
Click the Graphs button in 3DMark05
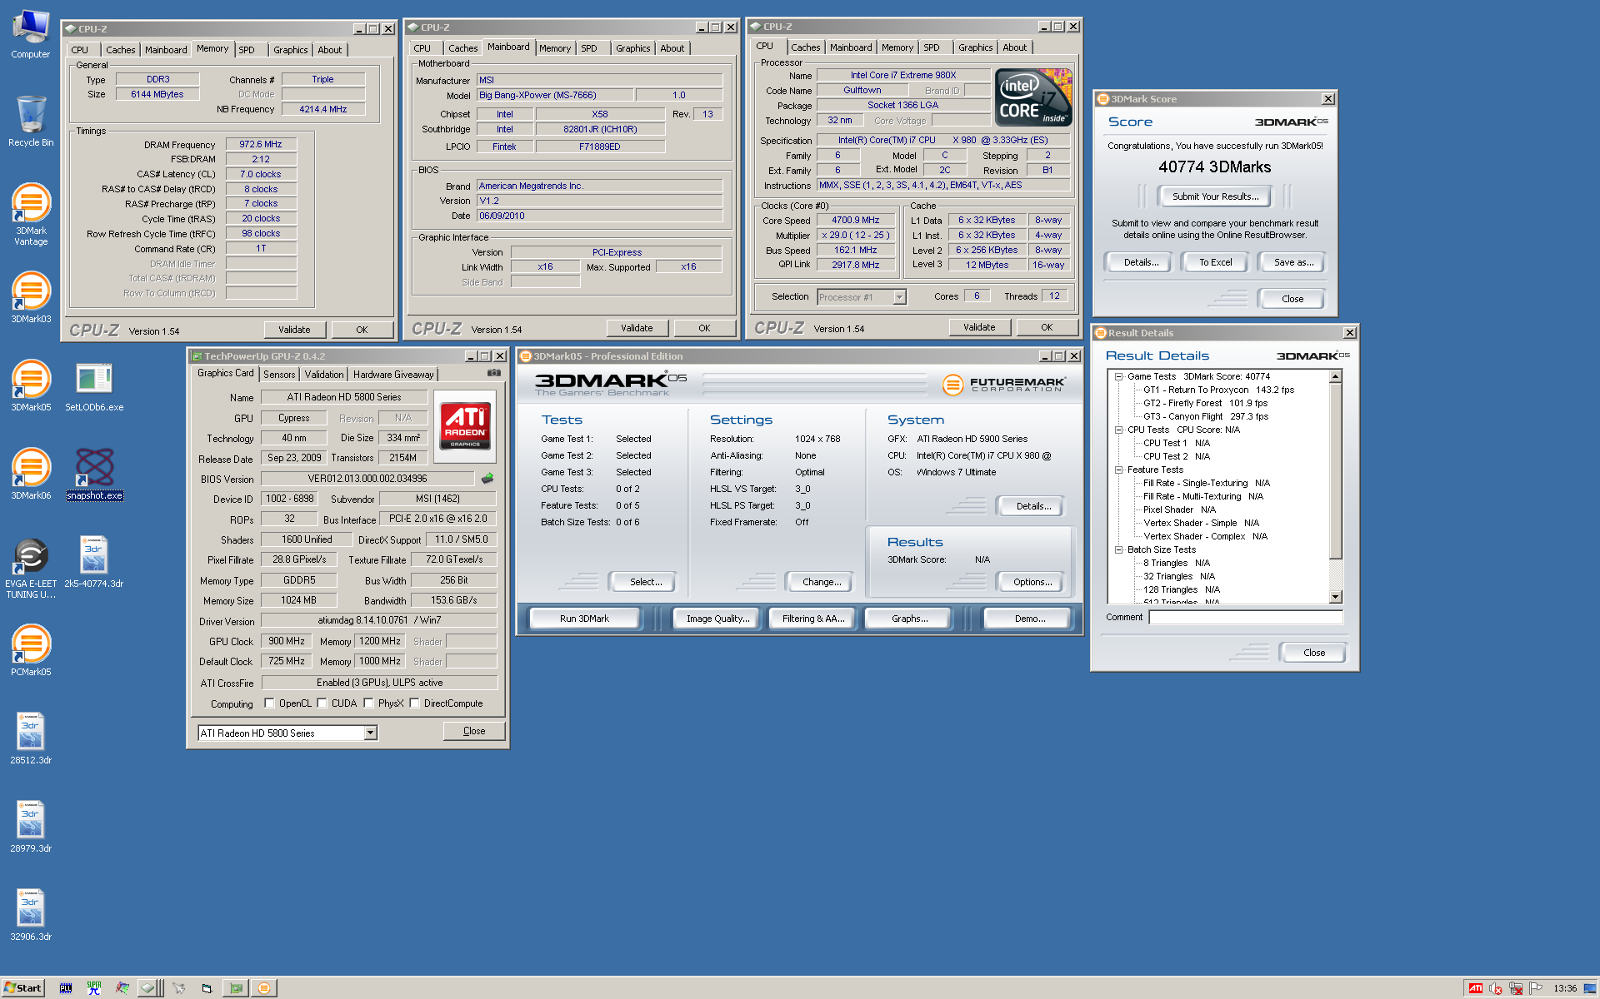pos(910,619)
